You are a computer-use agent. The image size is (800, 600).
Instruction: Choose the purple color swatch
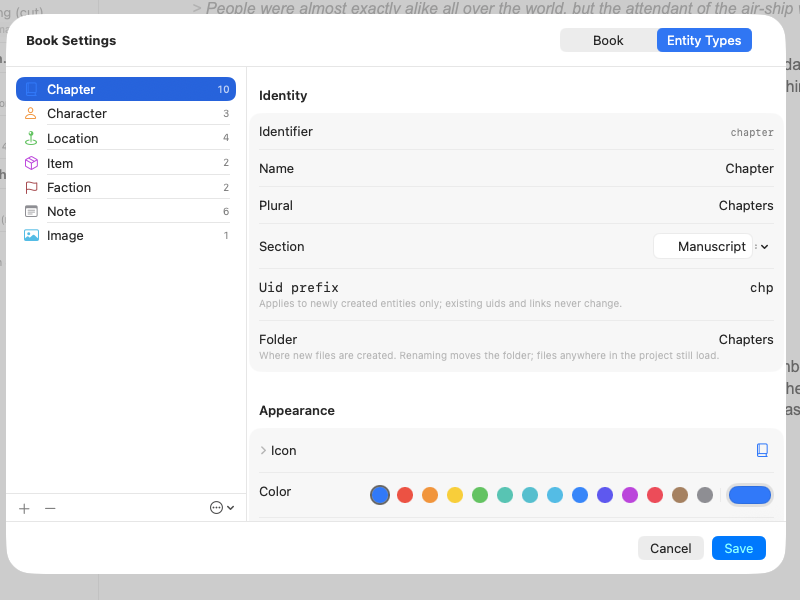point(630,495)
